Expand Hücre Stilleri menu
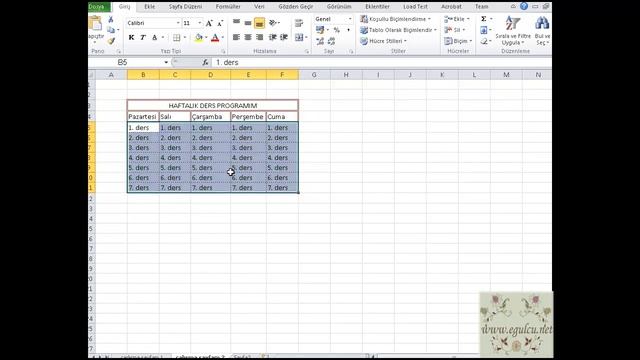The width and height of the screenshot is (640, 360). [383, 41]
